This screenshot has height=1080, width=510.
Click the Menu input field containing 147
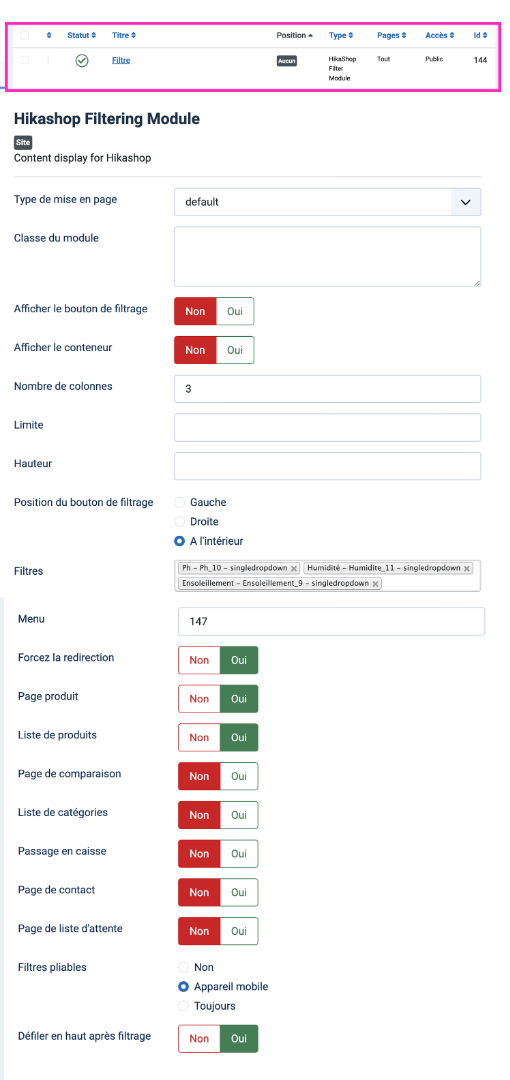332,621
